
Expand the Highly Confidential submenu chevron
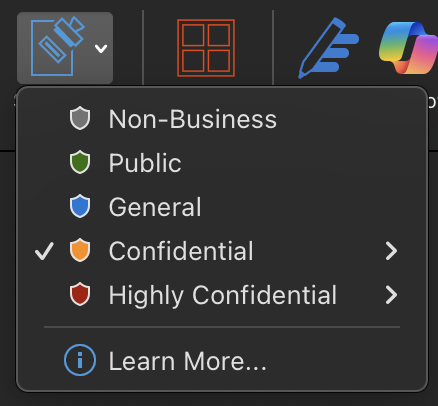(x=391, y=295)
